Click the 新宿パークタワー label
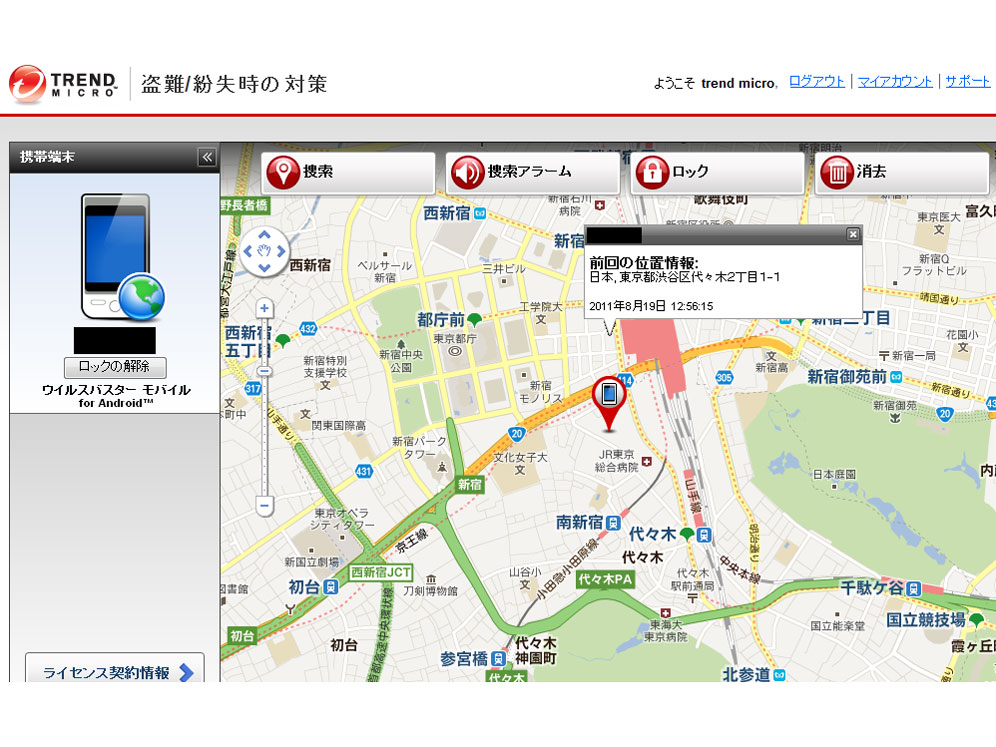The image size is (996, 747). pyautogui.click(x=419, y=448)
